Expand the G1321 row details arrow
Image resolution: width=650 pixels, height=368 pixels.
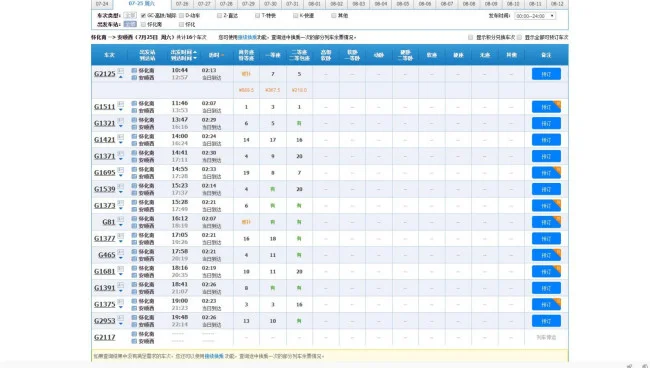121,126
